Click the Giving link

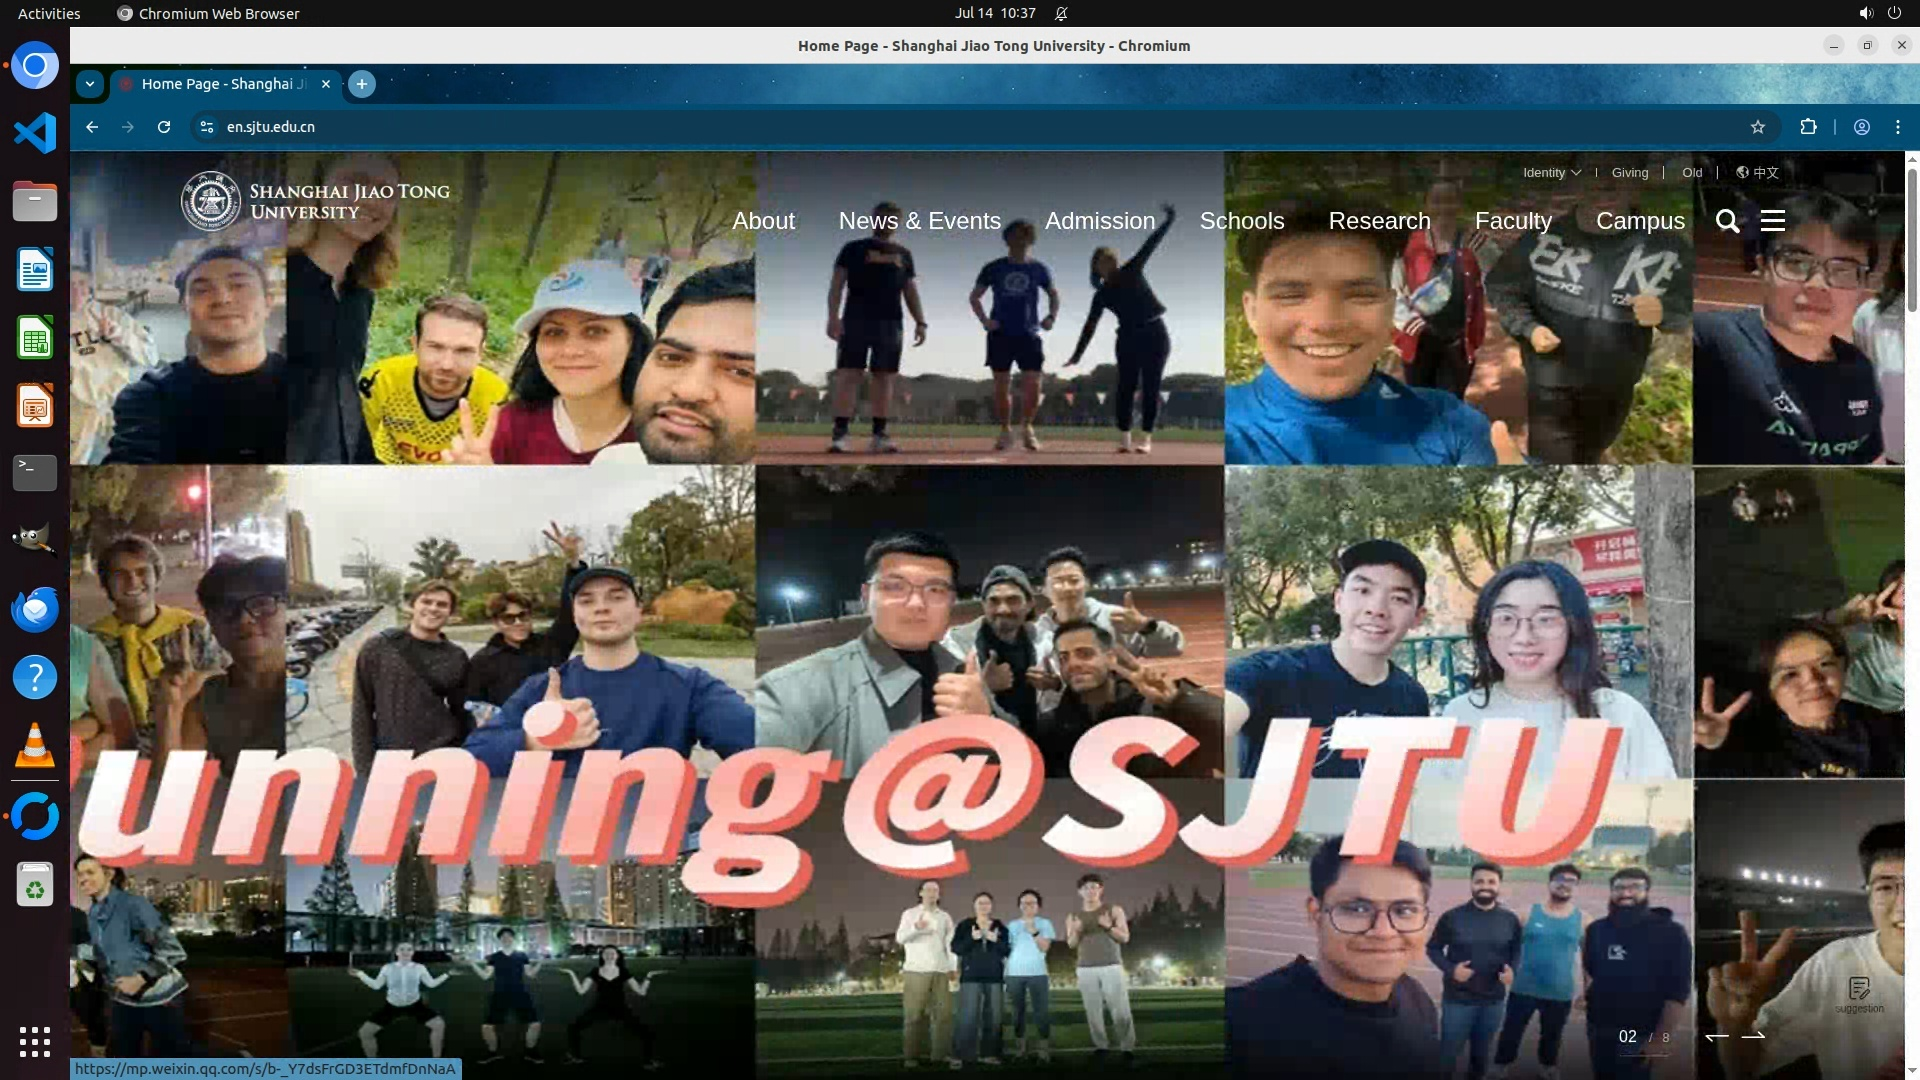[x=1629, y=172]
